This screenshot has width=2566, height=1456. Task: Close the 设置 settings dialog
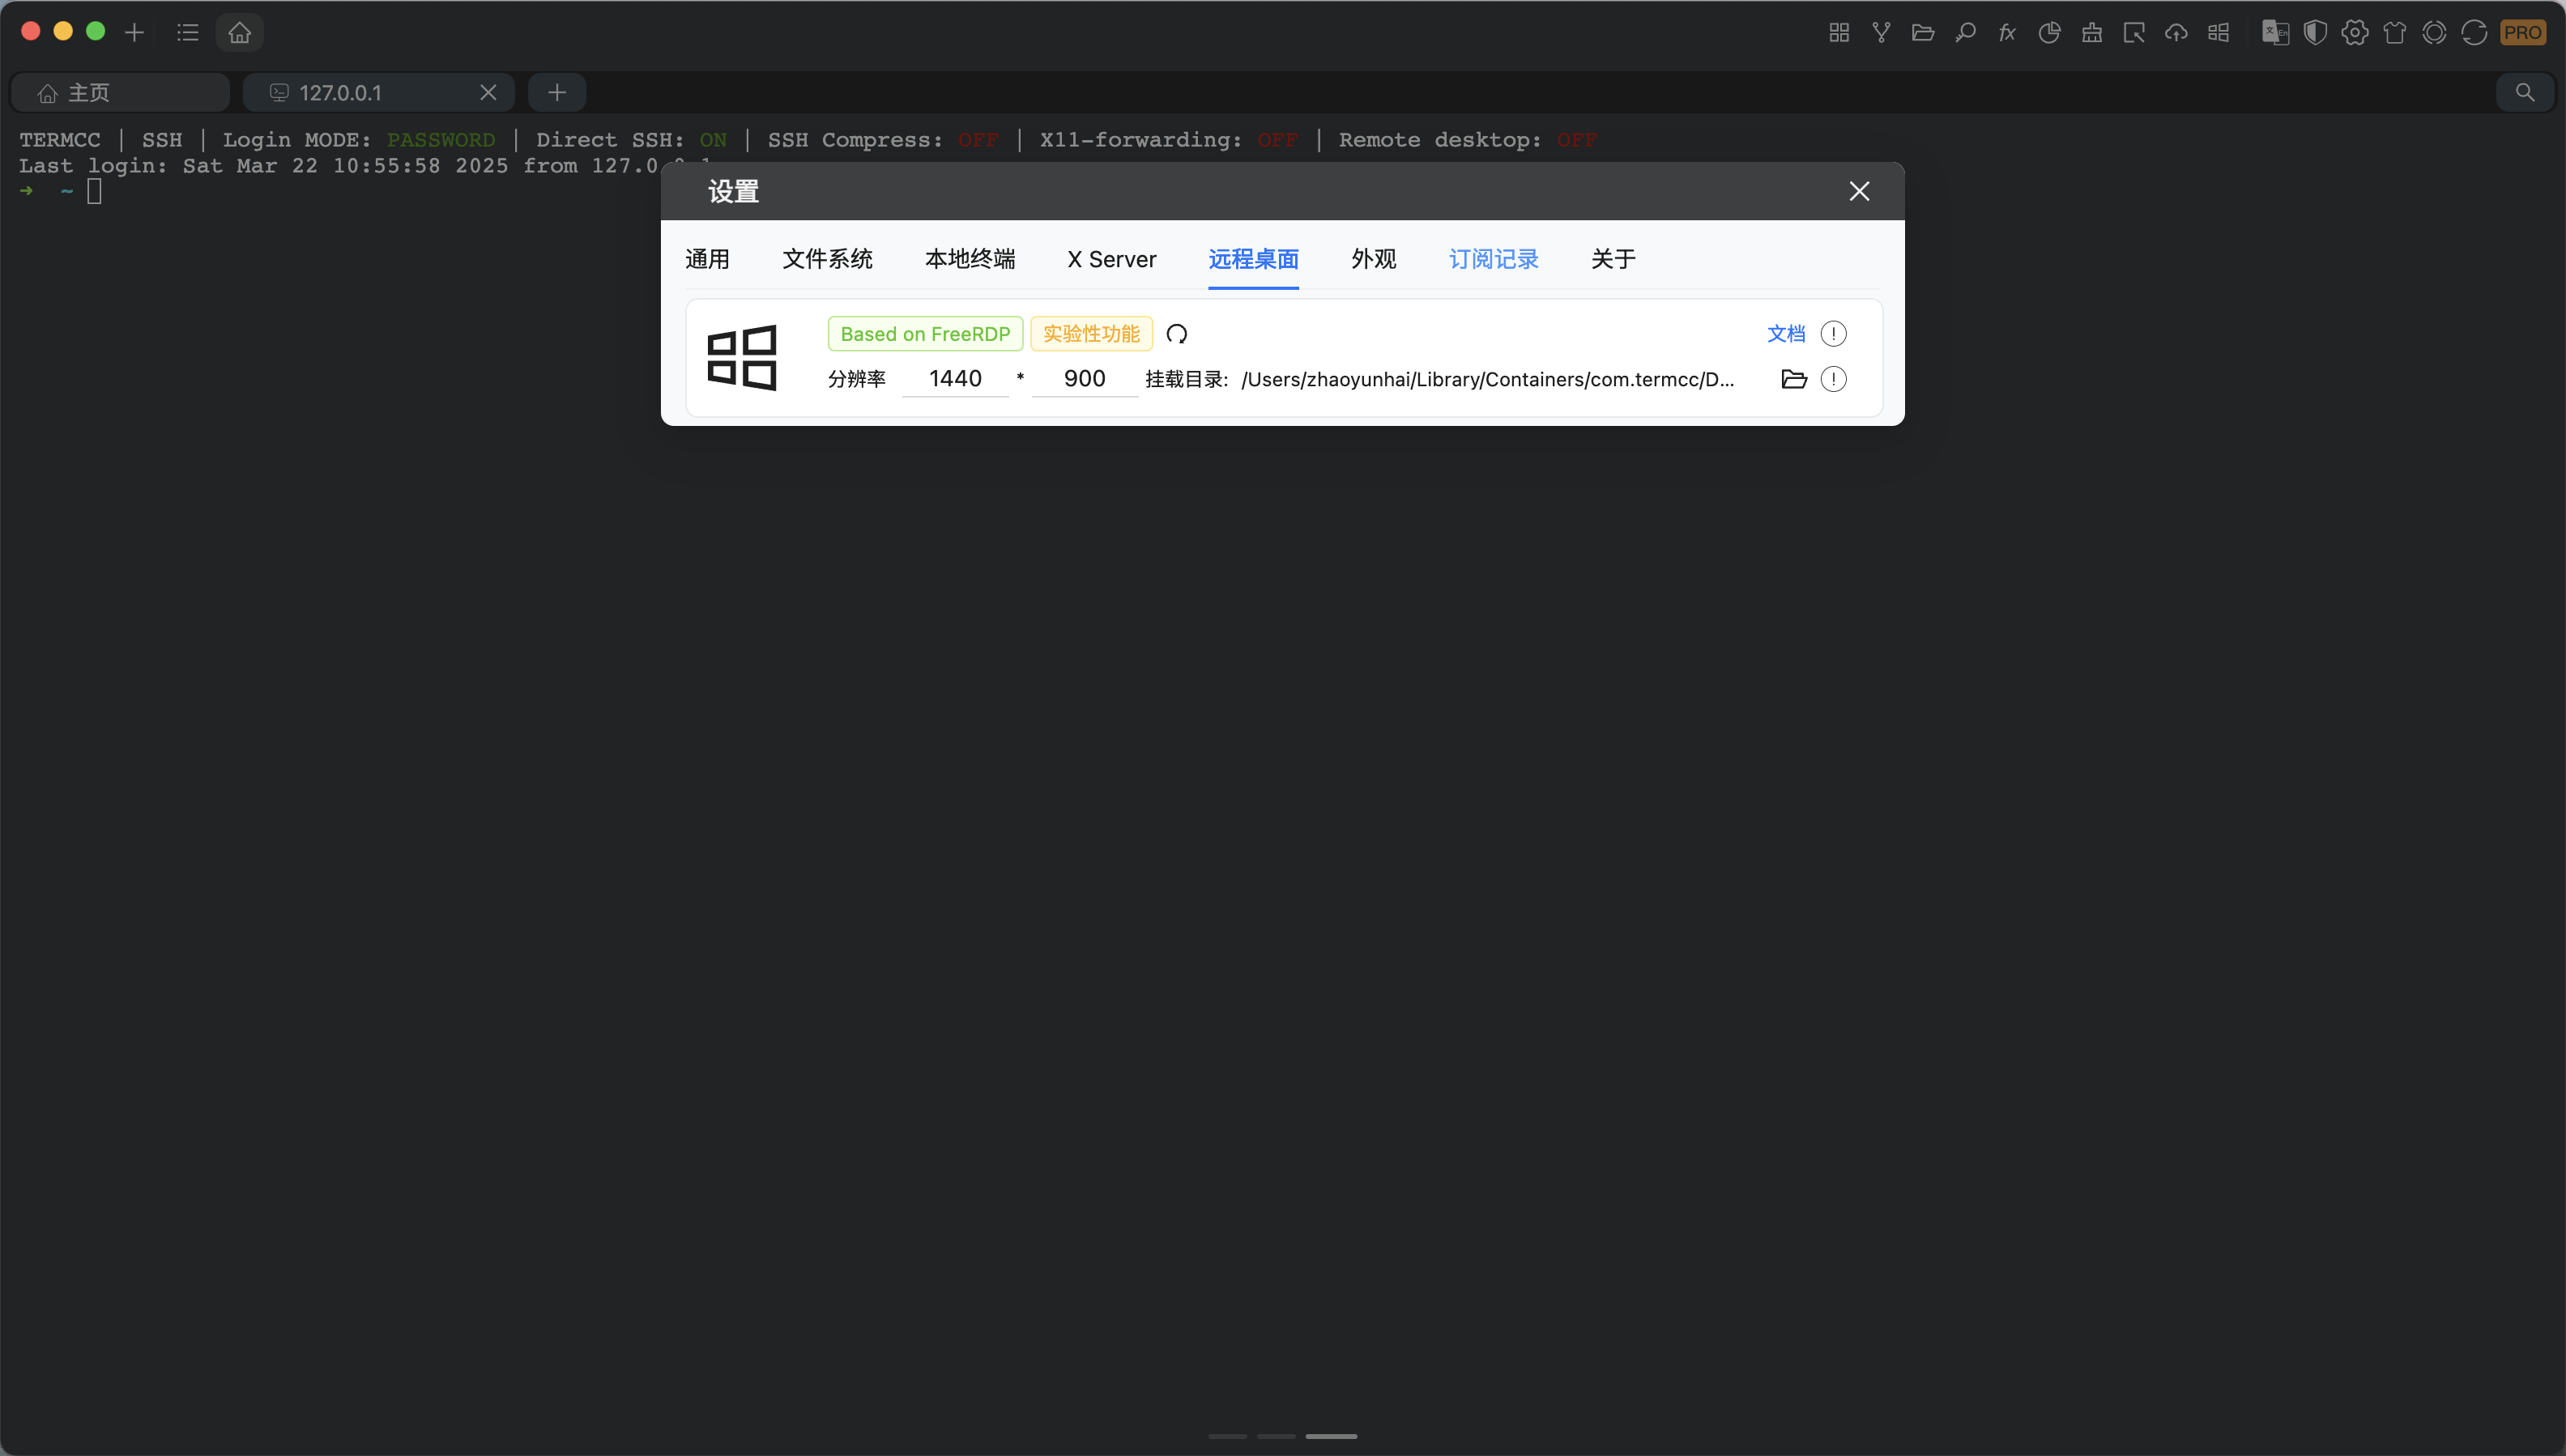pyautogui.click(x=1859, y=191)
